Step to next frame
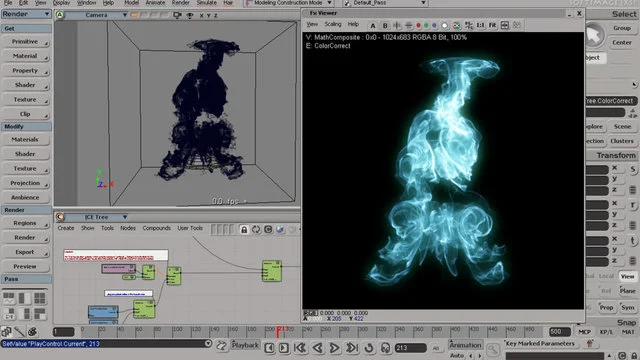This screenshot has height=360, width=640. click(284, 348)
